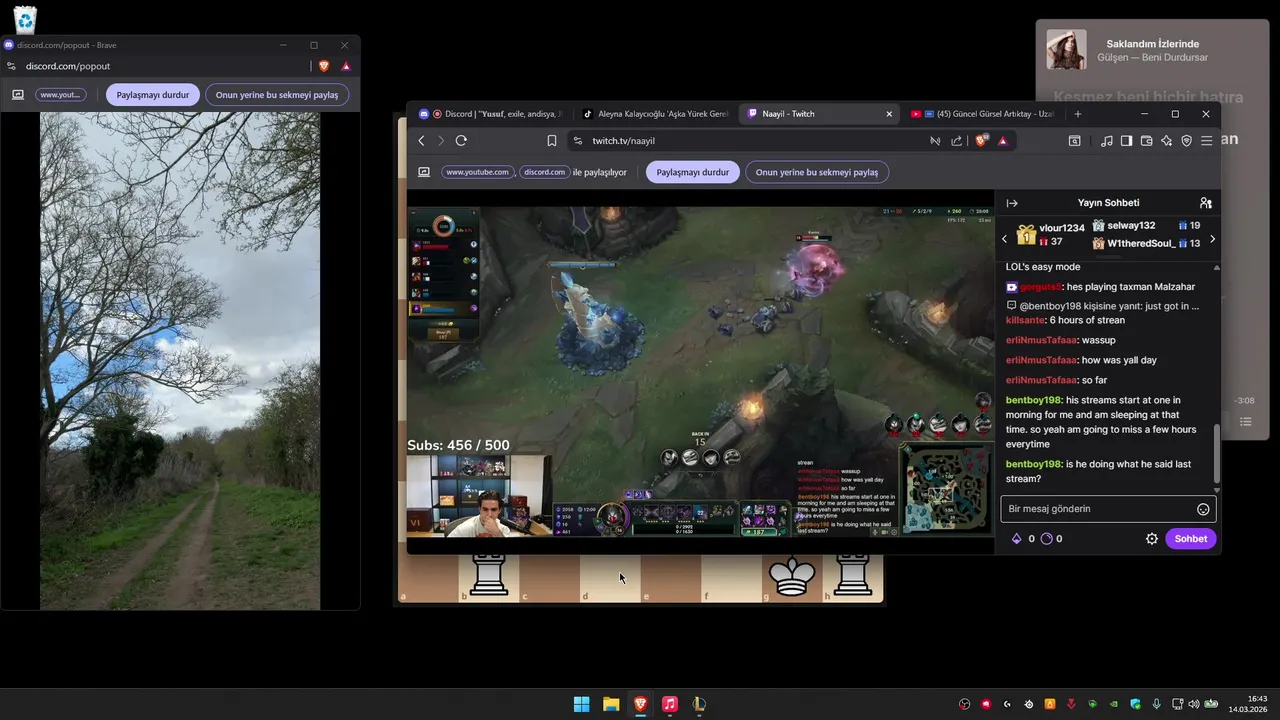Screen dimensions: 1280x720
Task: Click selway132 in gift leaderboard
Action: point(1130,226)
